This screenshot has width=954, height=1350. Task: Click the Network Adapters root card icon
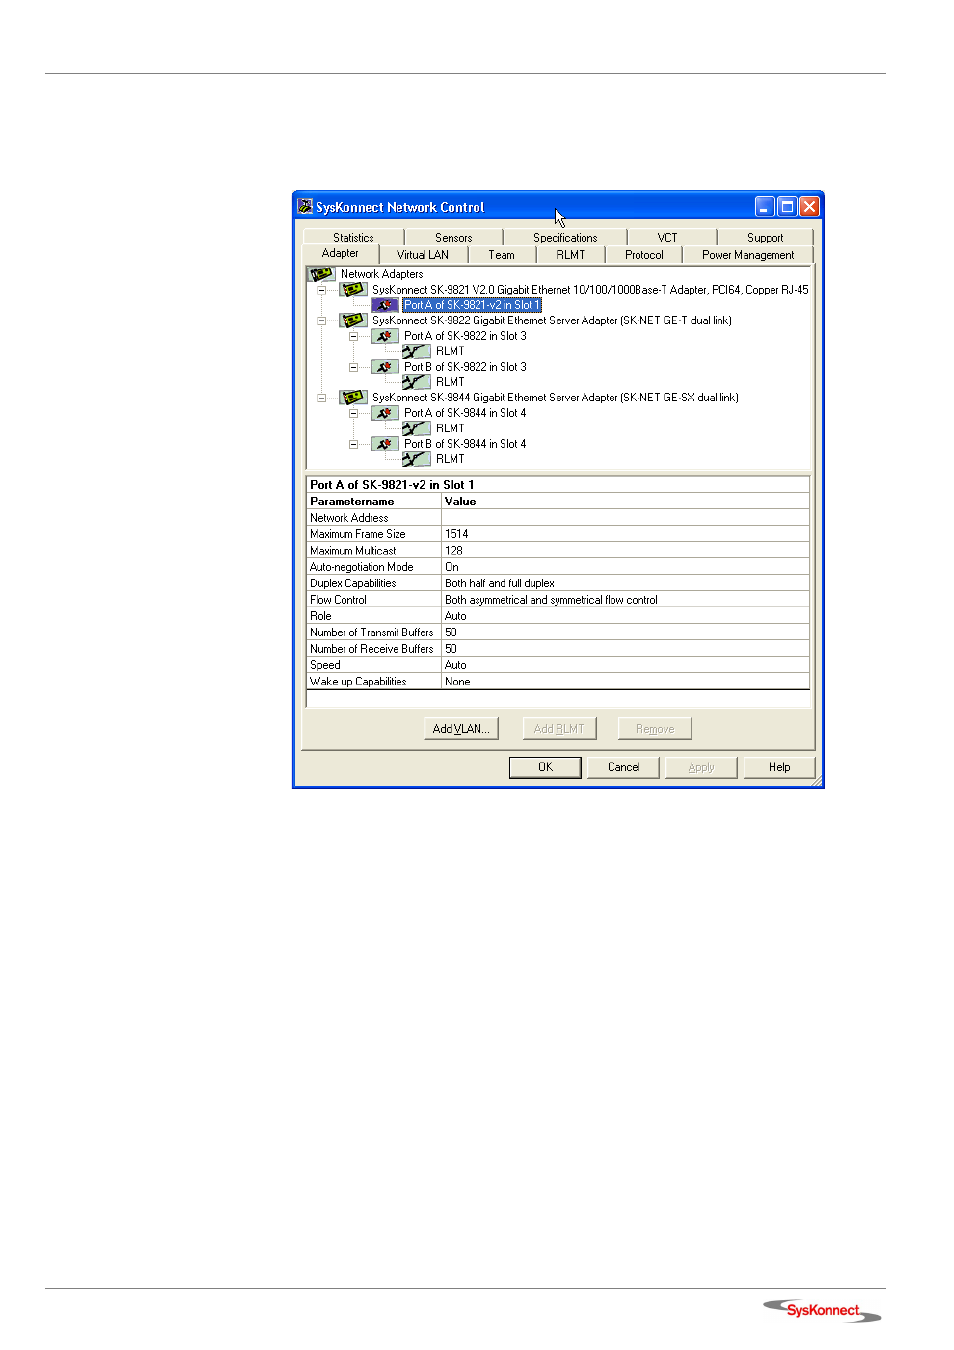coord(321,273)
